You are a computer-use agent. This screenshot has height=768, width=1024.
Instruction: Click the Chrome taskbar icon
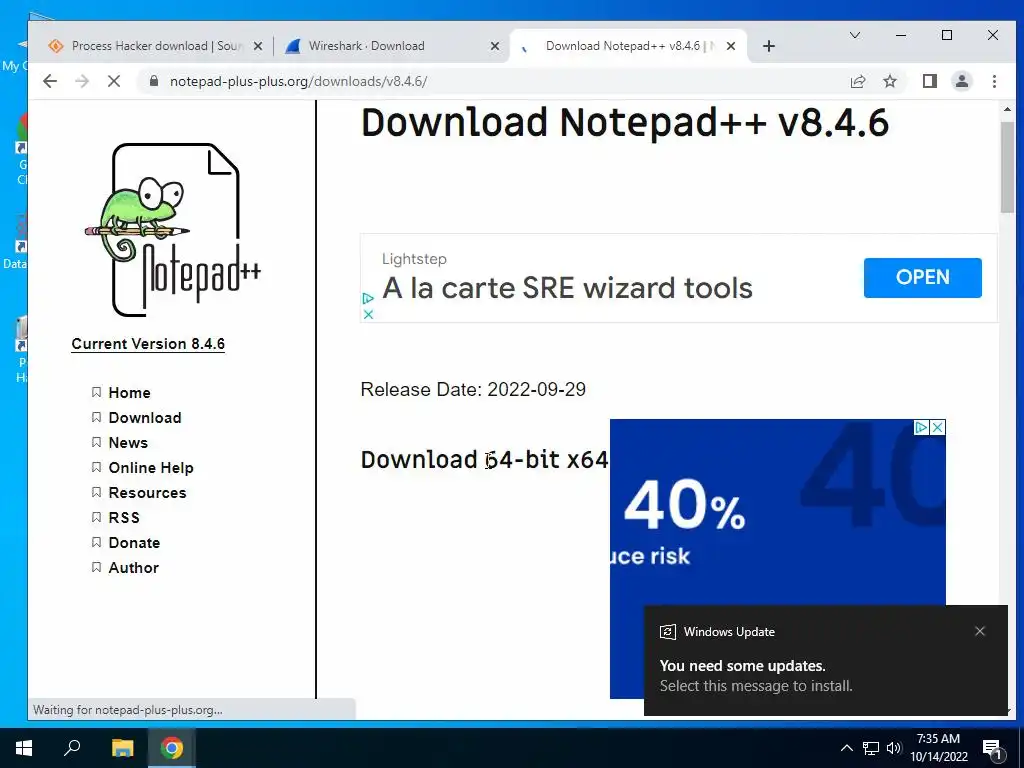pos(172,748)
